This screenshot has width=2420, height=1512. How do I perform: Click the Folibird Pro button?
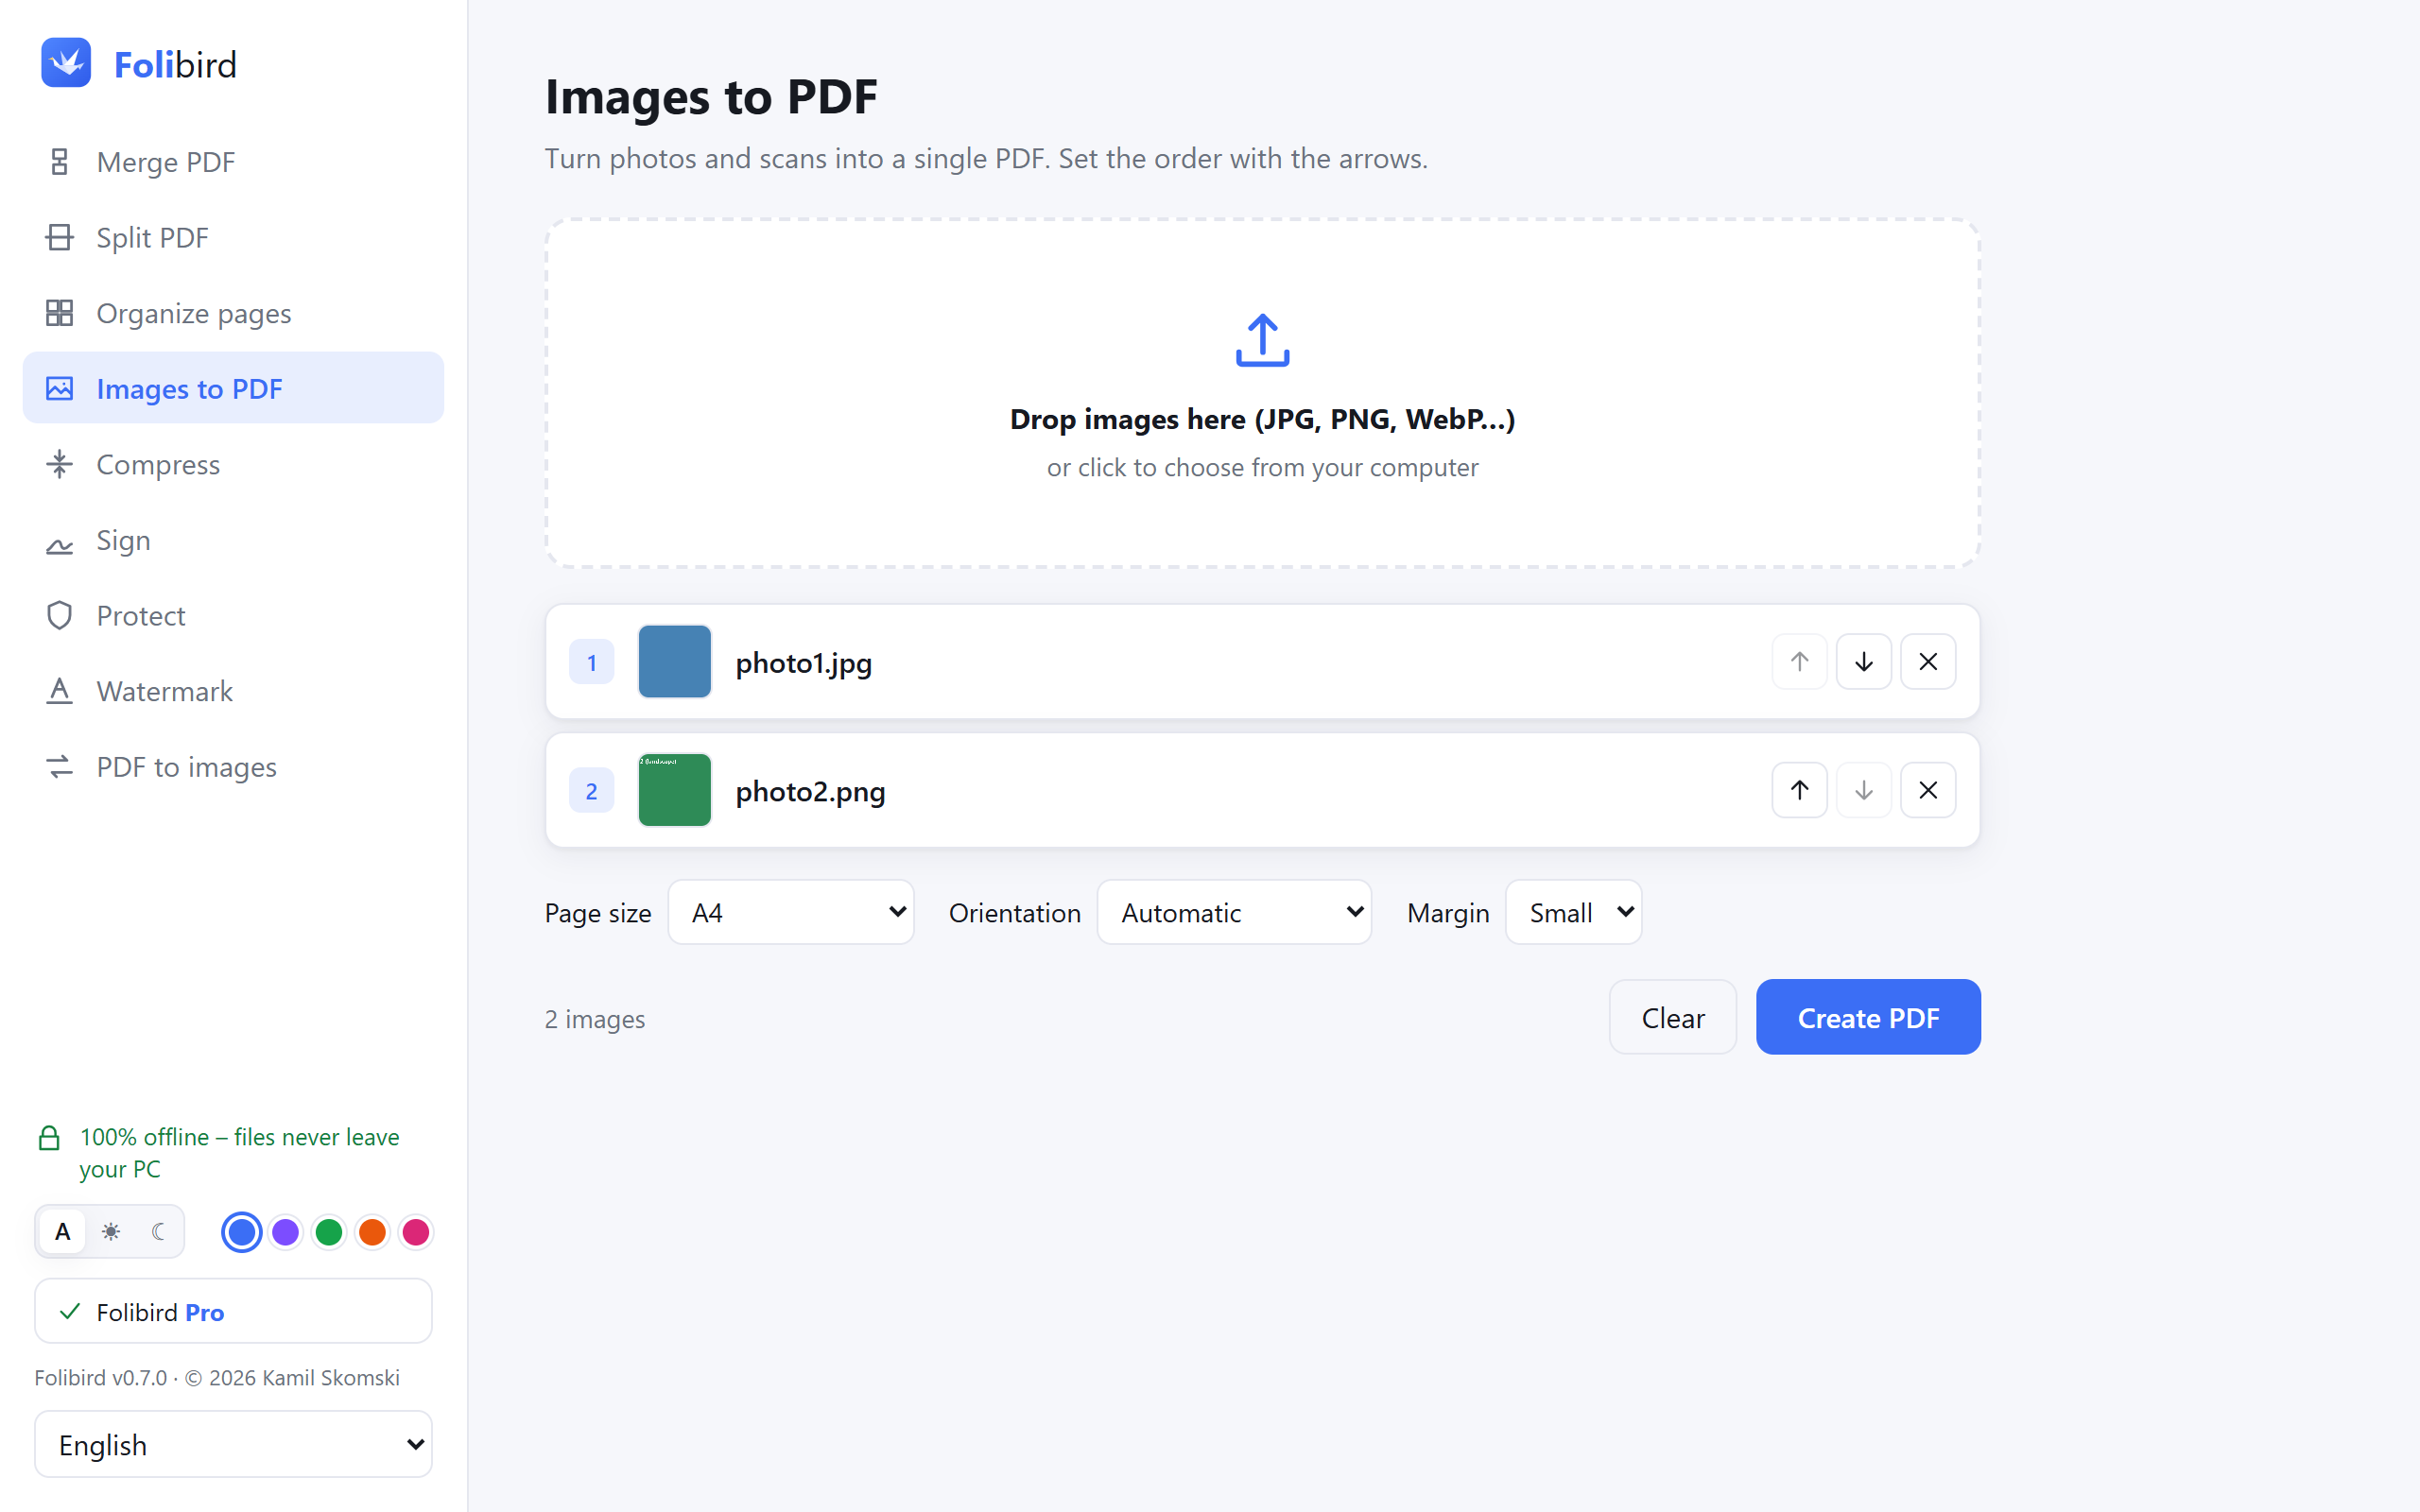tap(233, 1311)
